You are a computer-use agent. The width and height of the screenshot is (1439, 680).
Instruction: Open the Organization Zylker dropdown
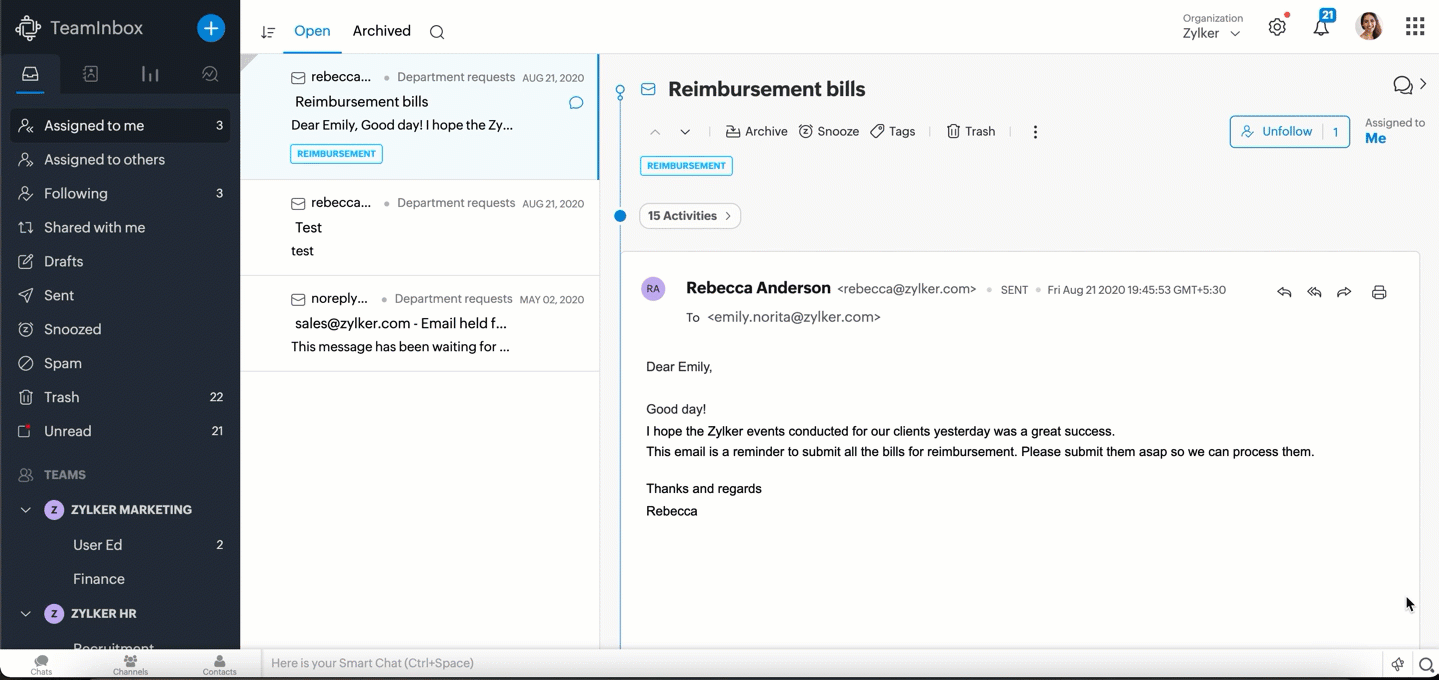(x=1213, y=33)
